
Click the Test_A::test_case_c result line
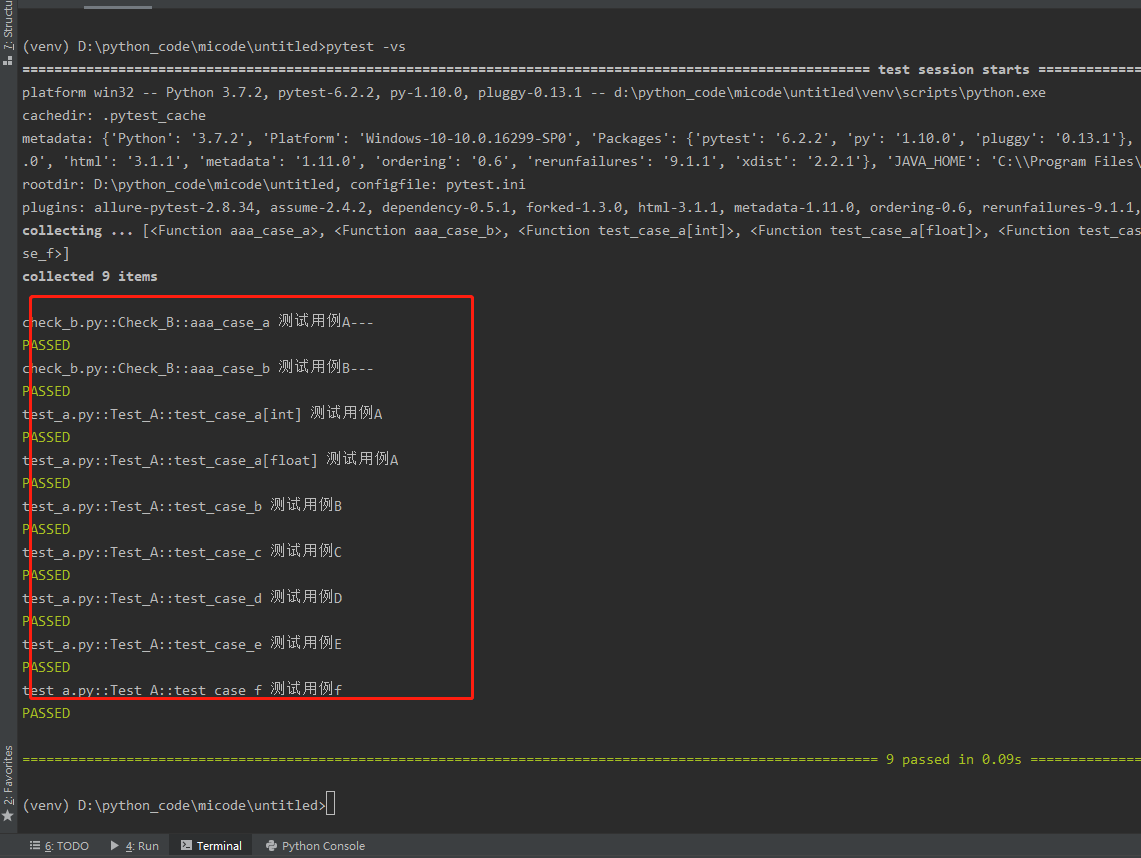pos(182,552)
